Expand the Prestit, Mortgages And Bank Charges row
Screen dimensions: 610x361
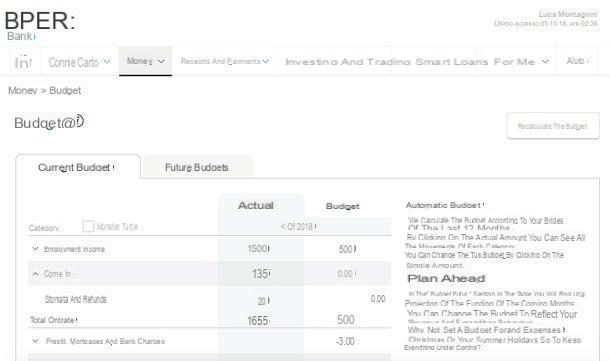(35, 341)
